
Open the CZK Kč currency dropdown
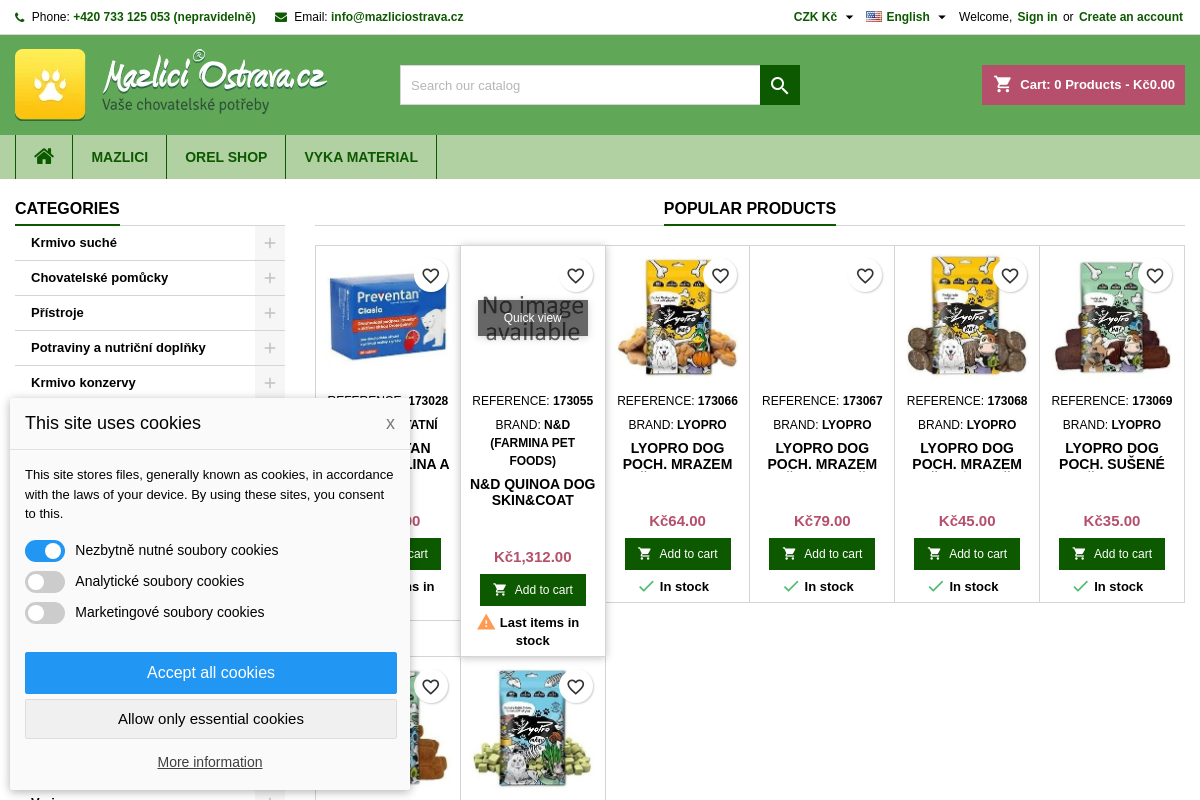click(x=824, y=17)
